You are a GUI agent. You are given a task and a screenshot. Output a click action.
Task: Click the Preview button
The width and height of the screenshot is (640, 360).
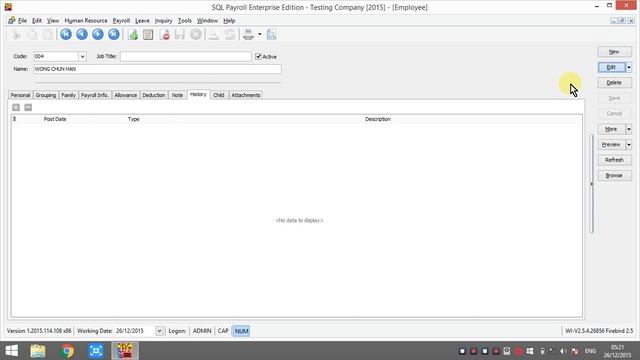click(611, 144)
